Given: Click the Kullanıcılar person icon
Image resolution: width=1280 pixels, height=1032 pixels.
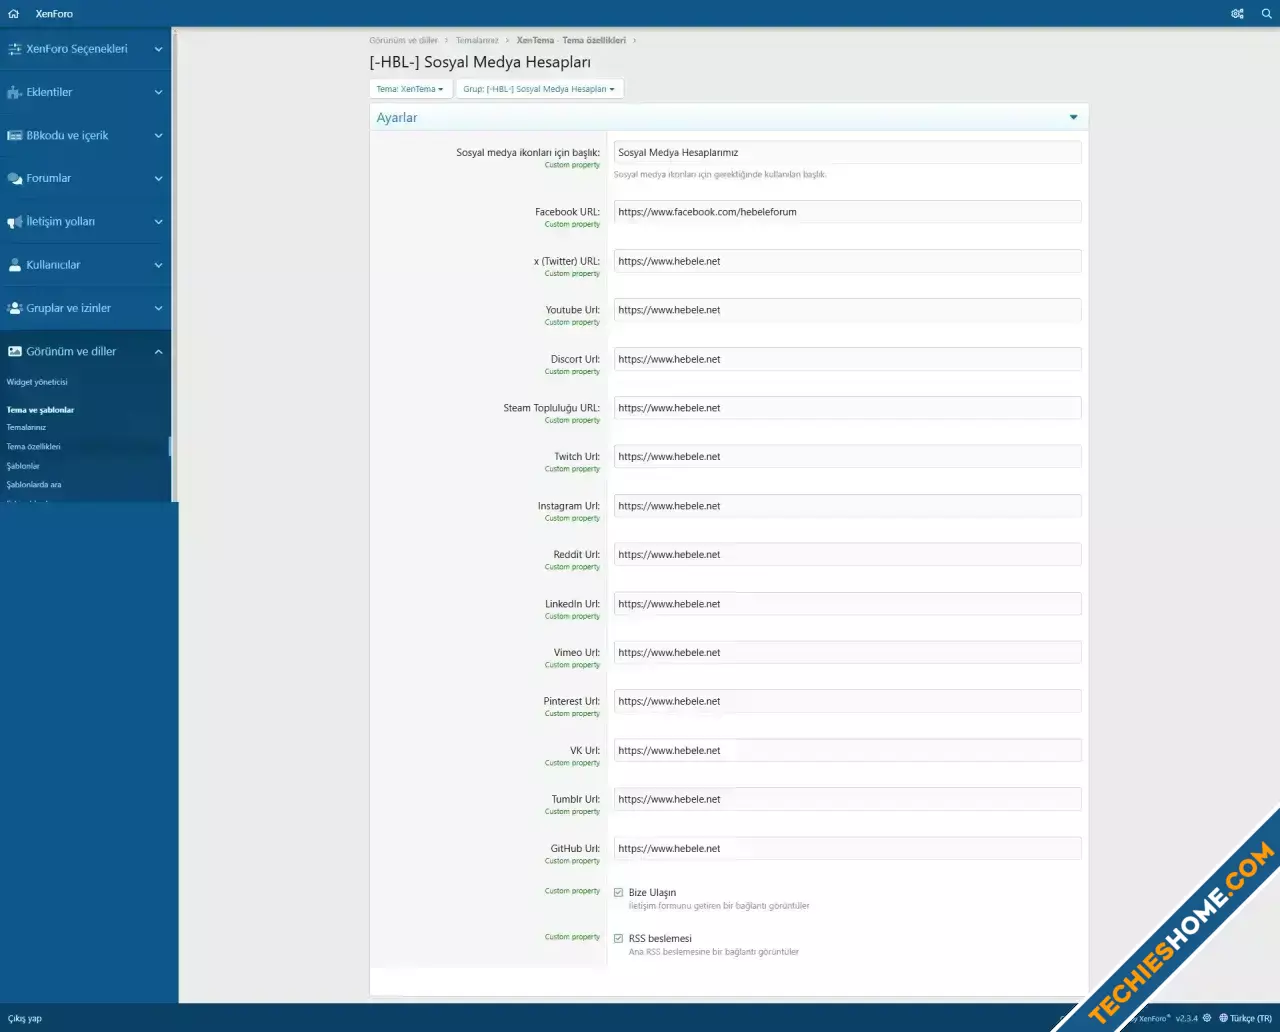Looking at the screenshot, I should pos(15,265).
